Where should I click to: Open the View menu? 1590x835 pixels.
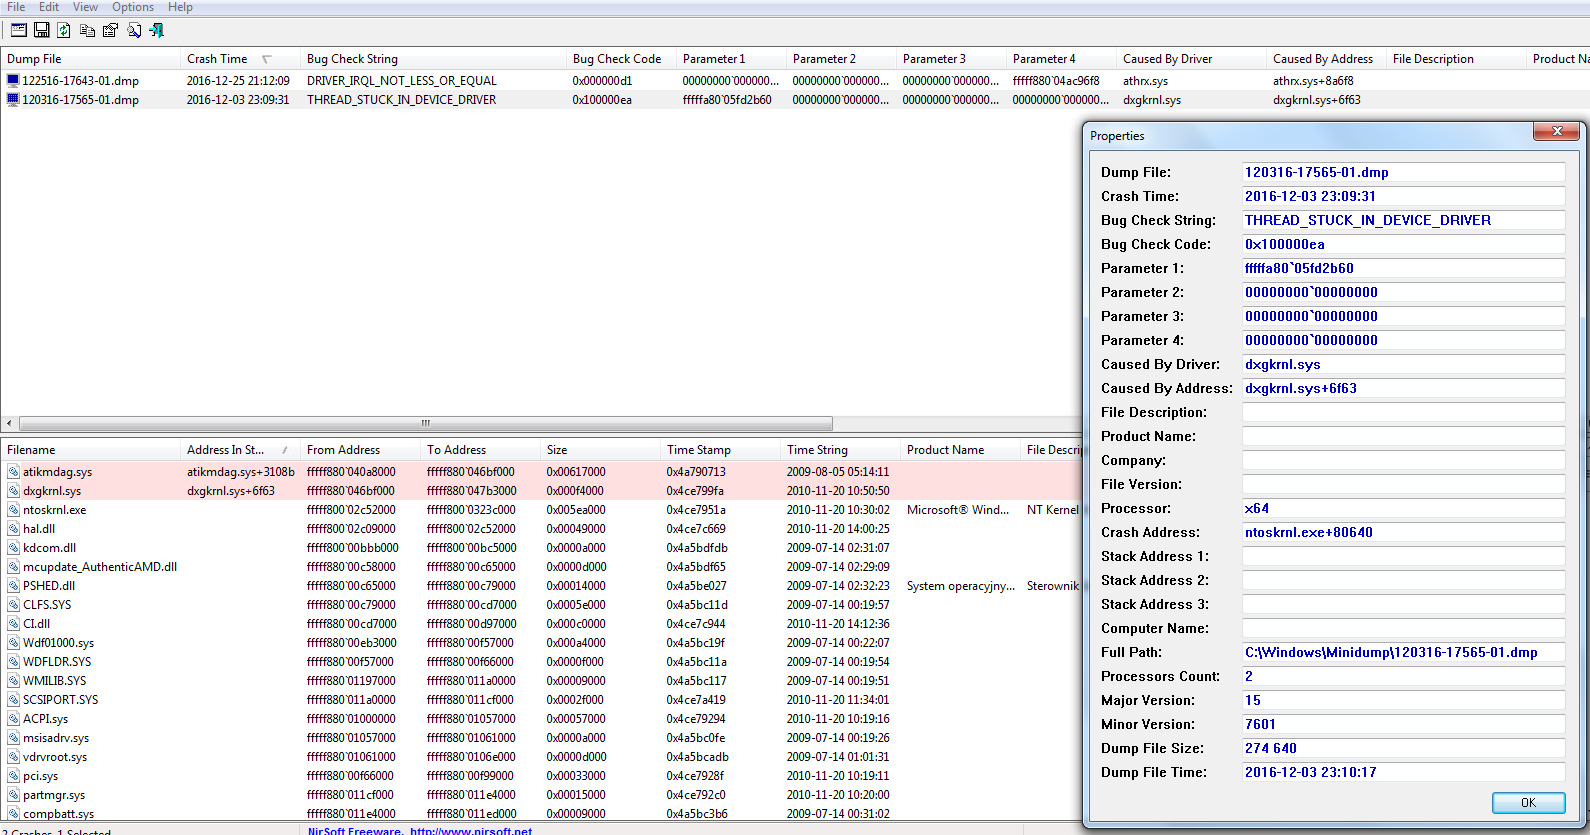pyautogui.click(x=85, y=7)
